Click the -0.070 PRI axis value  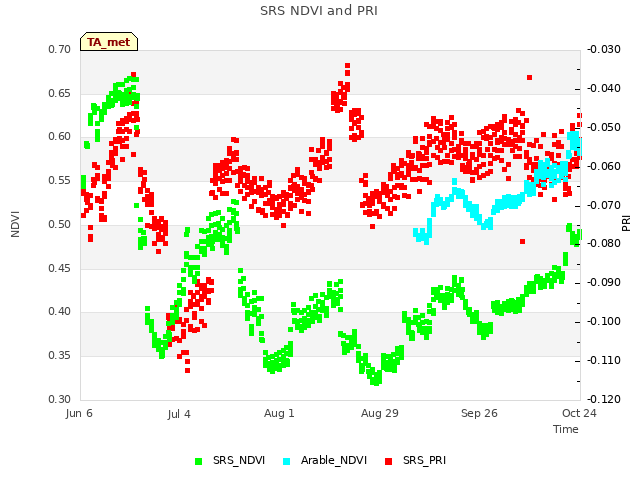604,205
